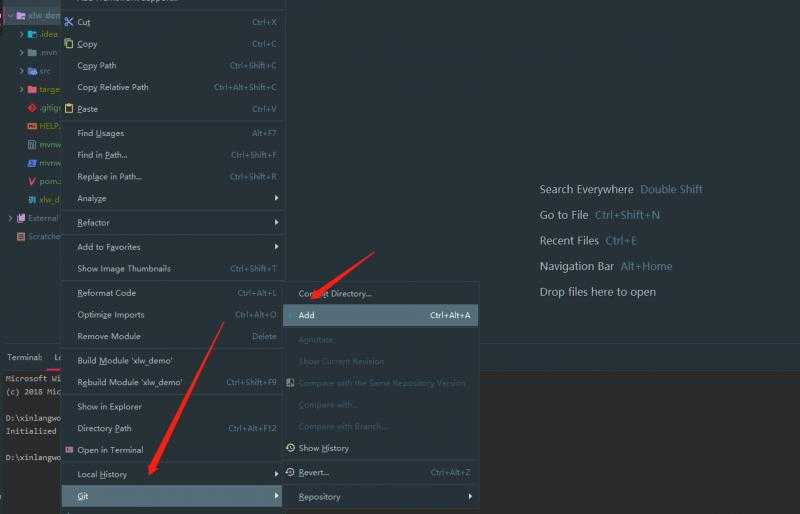Click the HELP markdown file icon
The image size is (800, 514).
pyautogui.click(x=32, y=126)
